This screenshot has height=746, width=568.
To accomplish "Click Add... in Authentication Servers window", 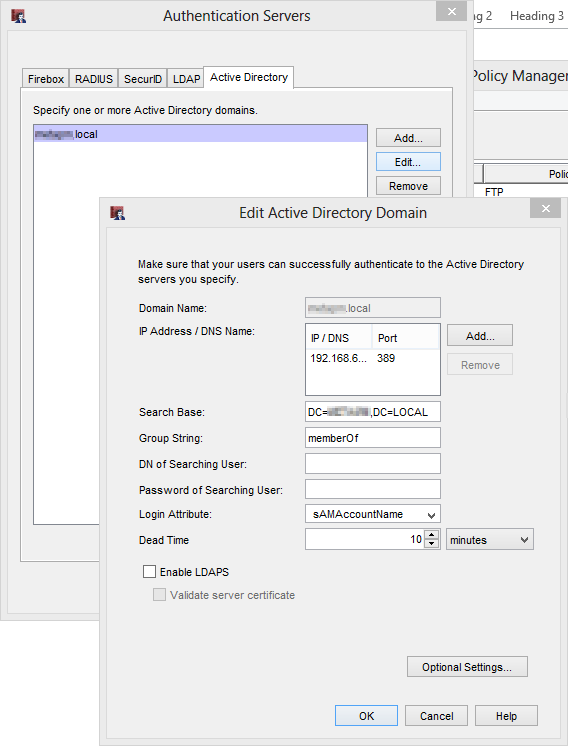I will 408,138.
